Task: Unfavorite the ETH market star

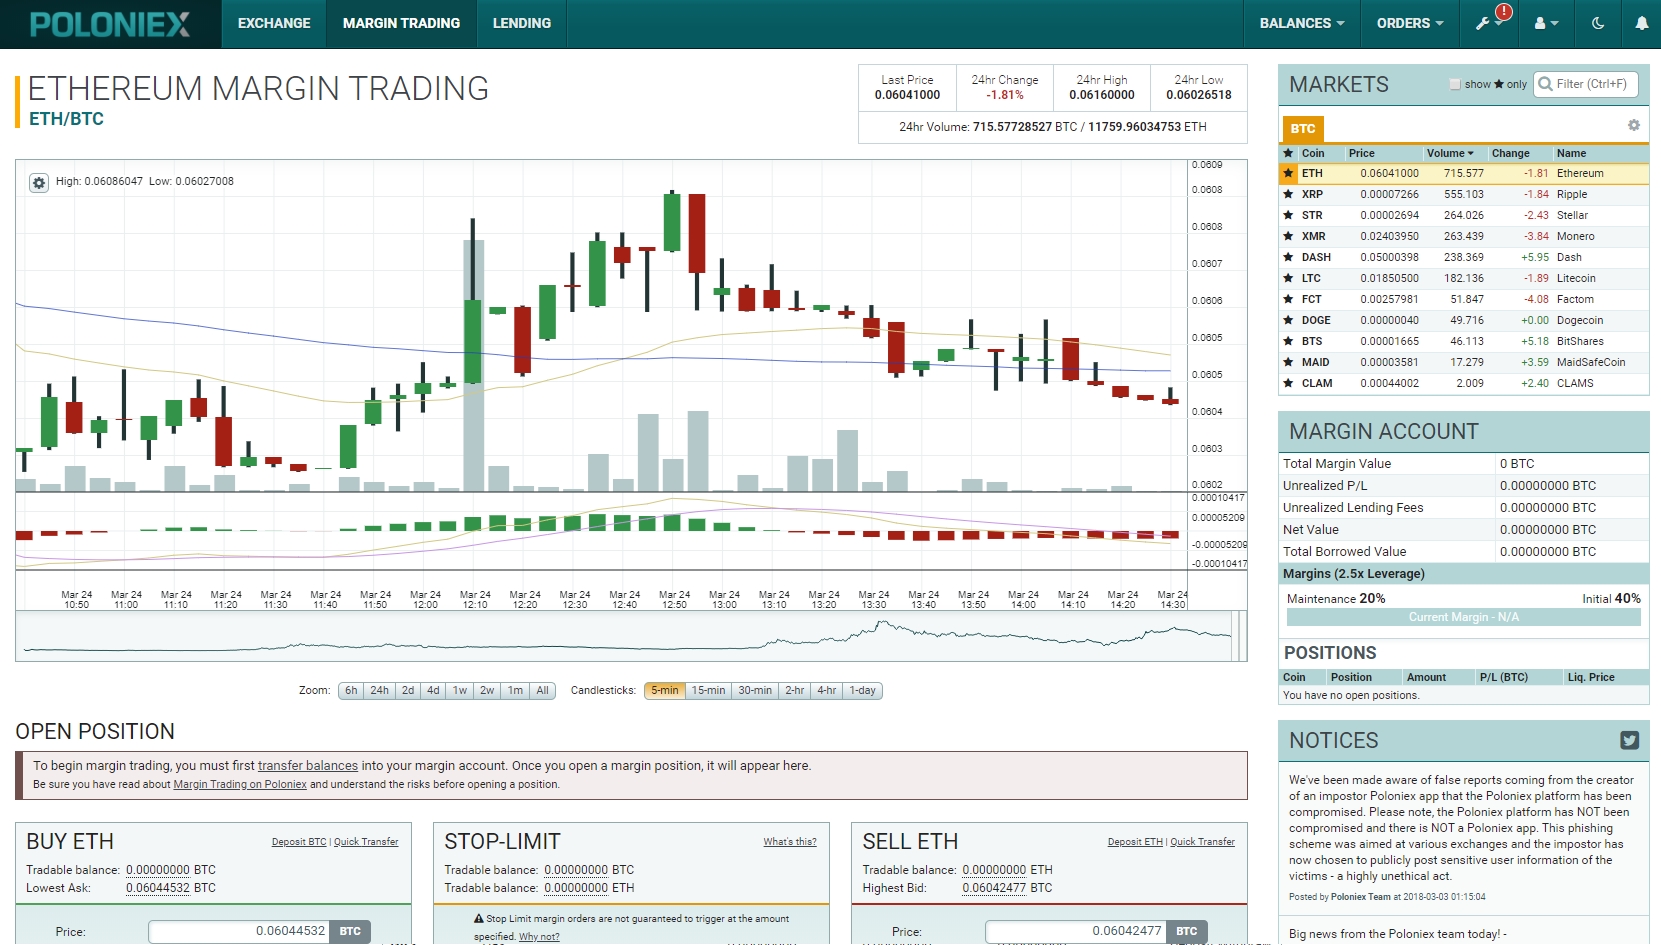Action: tap(1288, 173)
